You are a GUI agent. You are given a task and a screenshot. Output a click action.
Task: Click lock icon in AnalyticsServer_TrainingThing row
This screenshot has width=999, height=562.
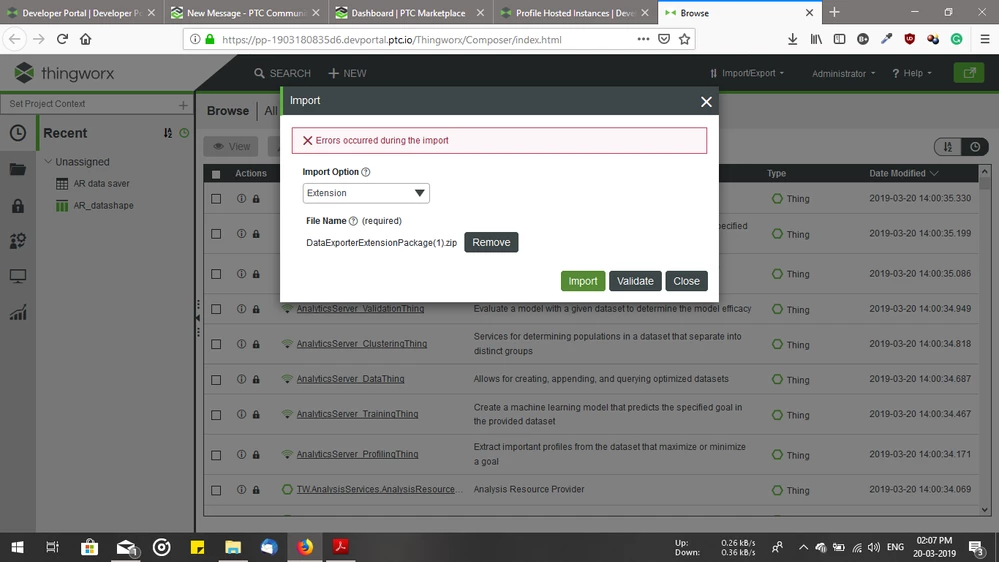click(x=256, y=414)
